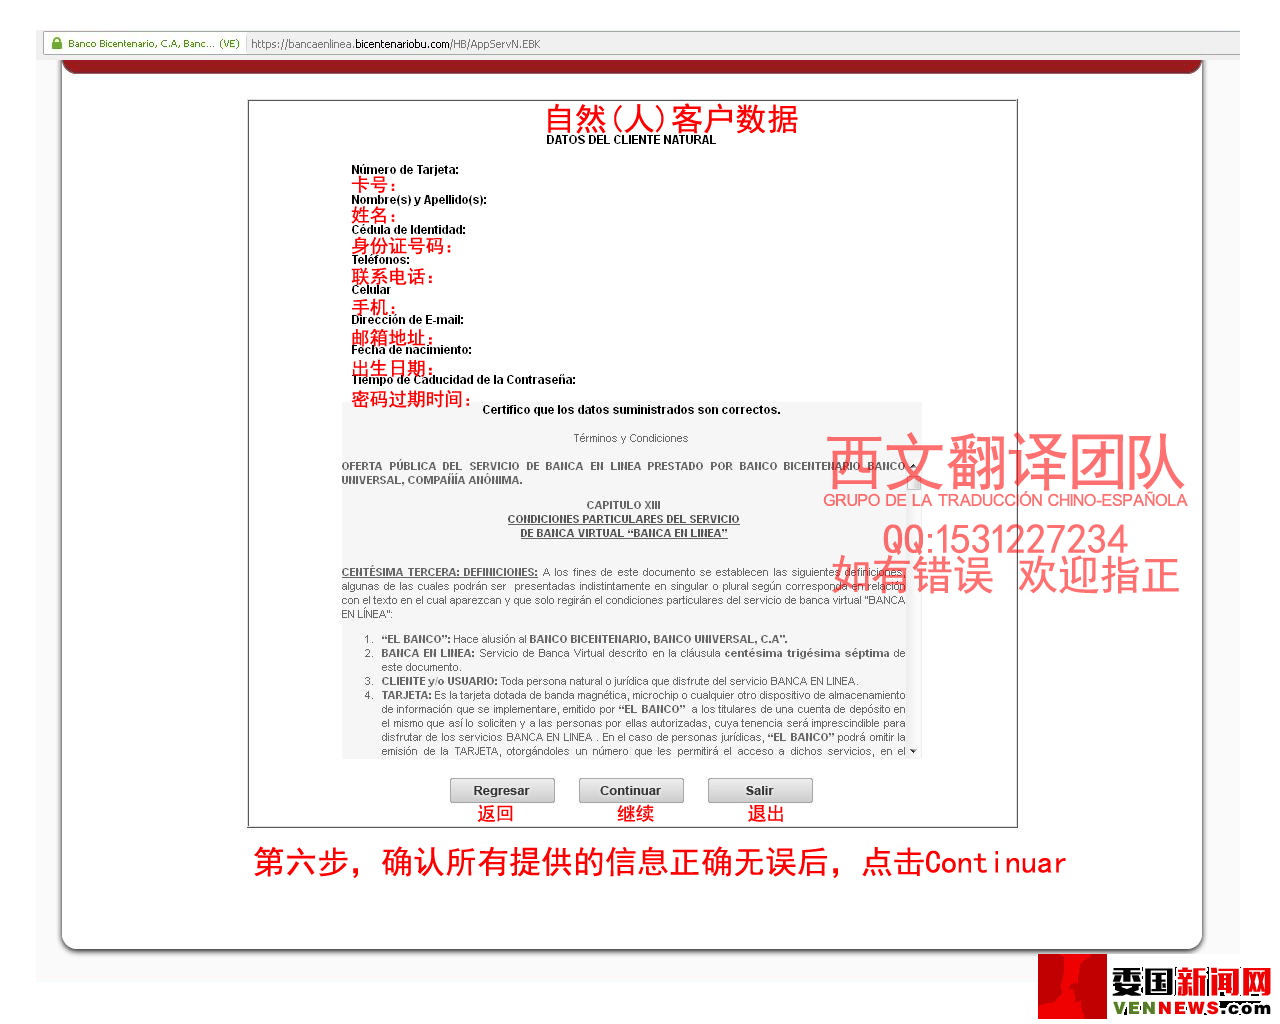The image size is (1280, 1024).
Task: Click the Salir button
Action: (x=760, y=790)
